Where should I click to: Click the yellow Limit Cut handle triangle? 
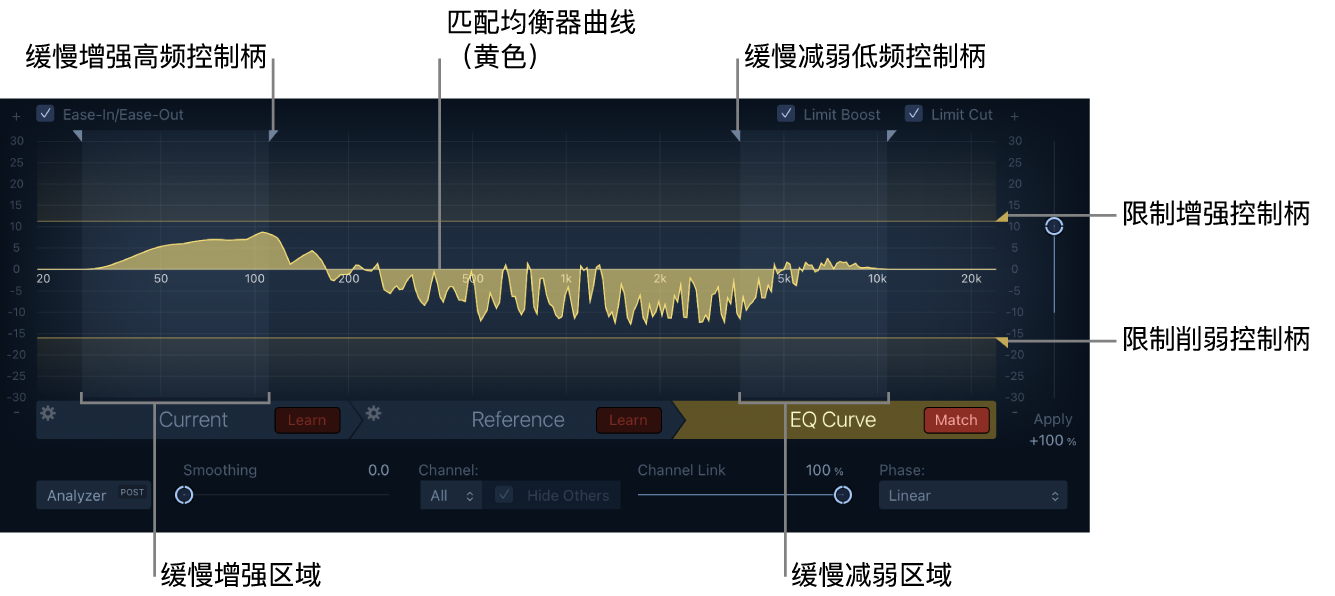1001,343
